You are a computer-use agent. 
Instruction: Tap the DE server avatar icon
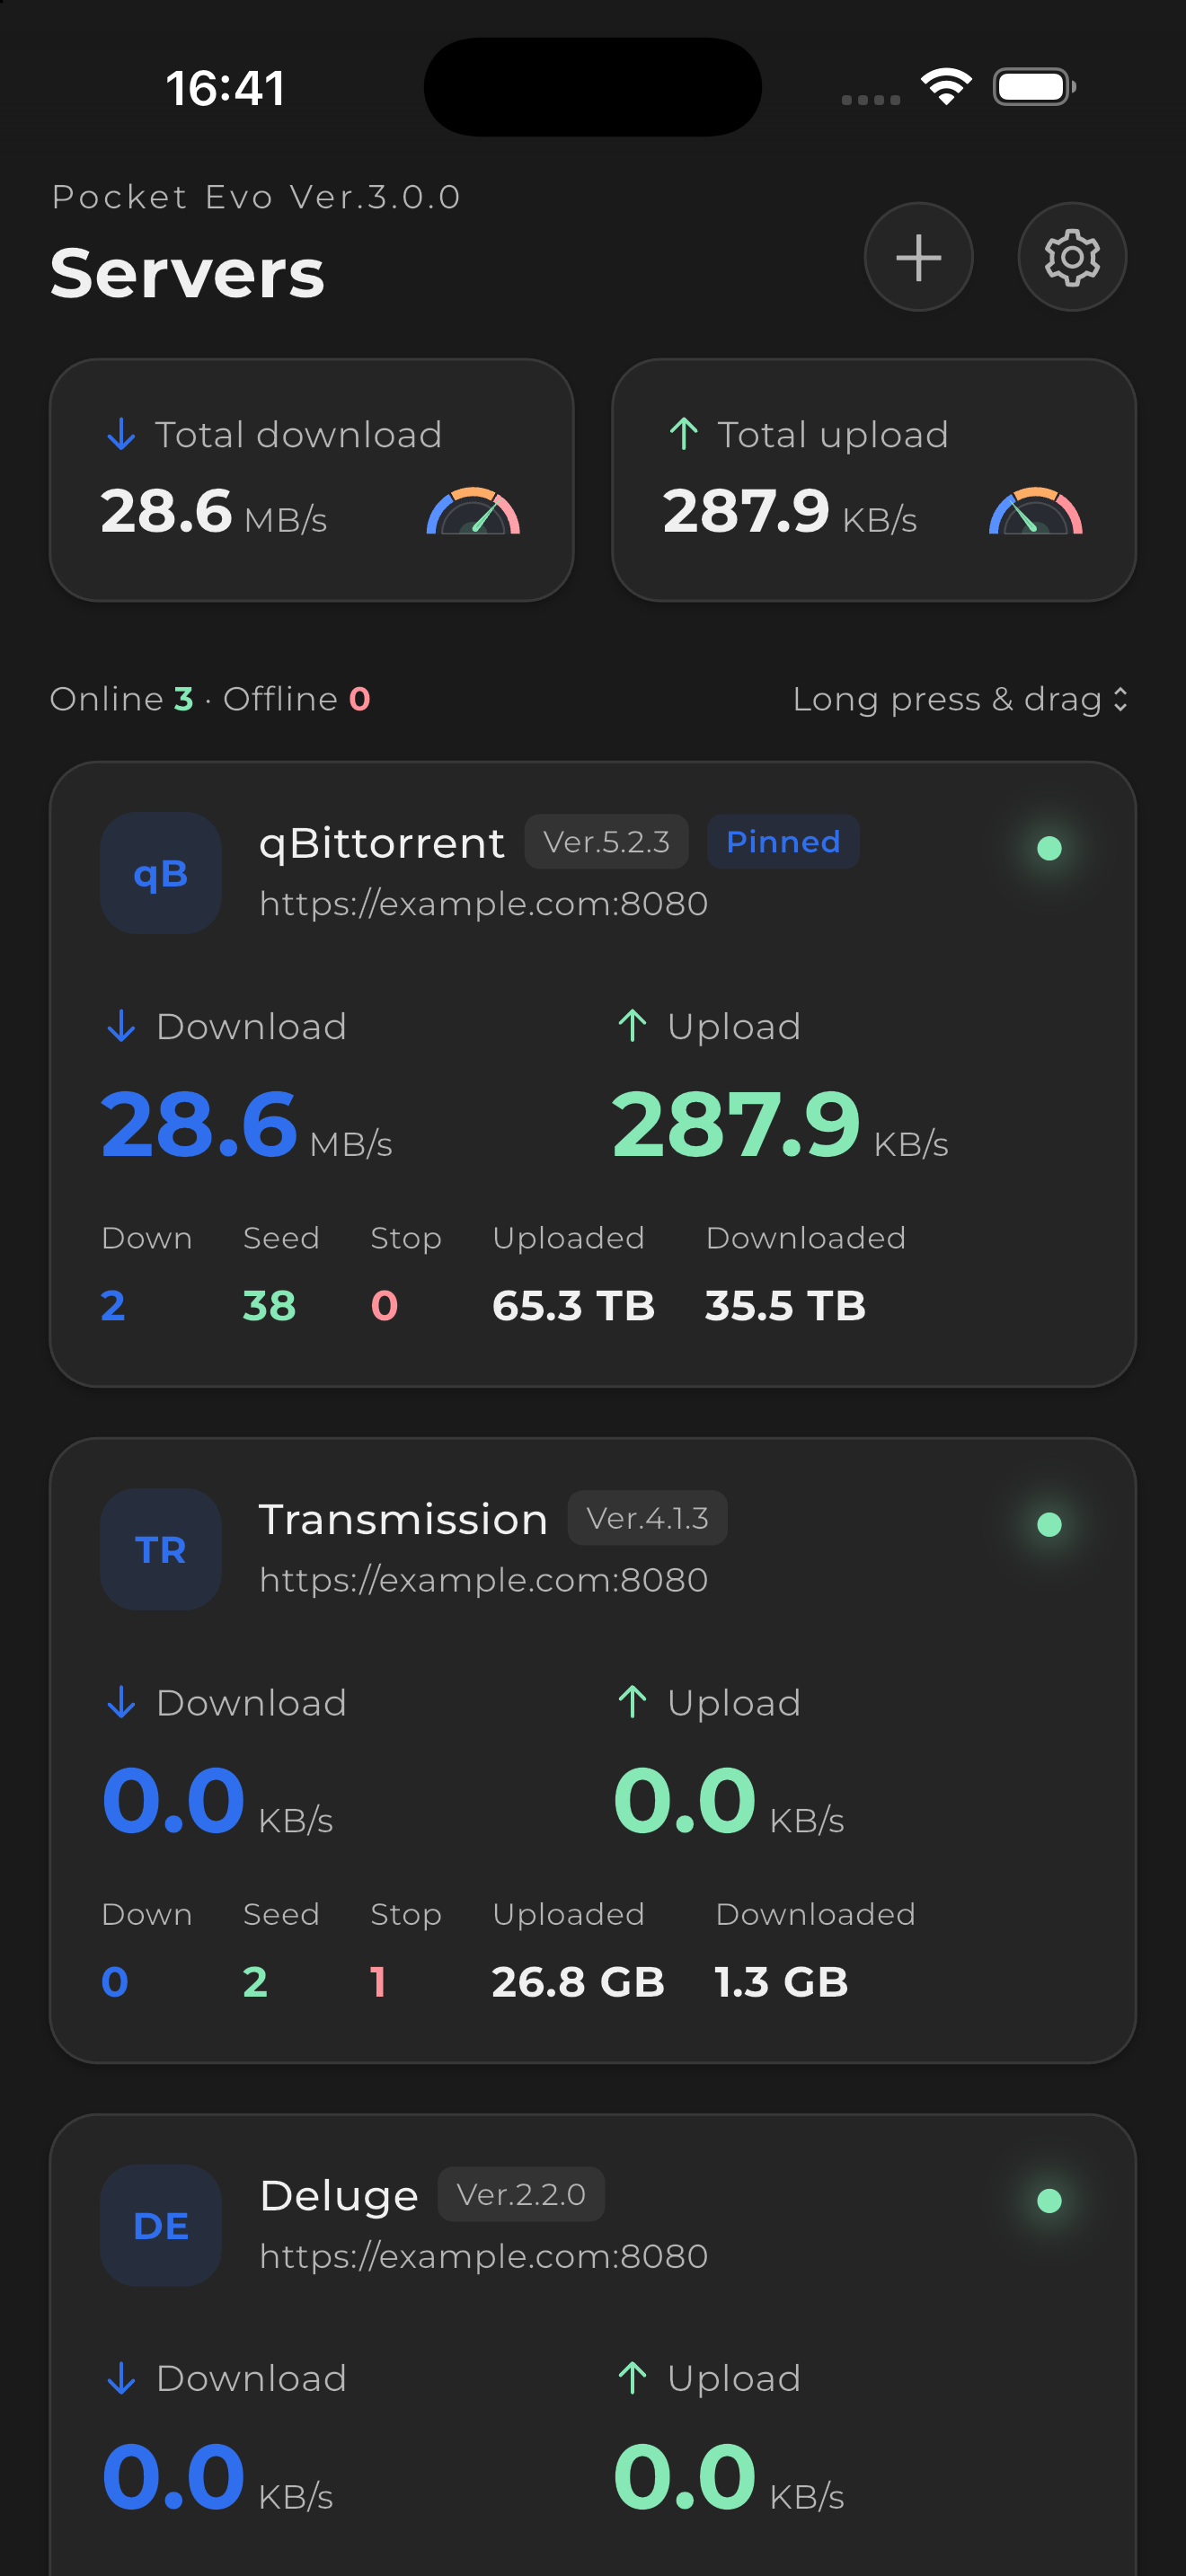(161, 2225)
